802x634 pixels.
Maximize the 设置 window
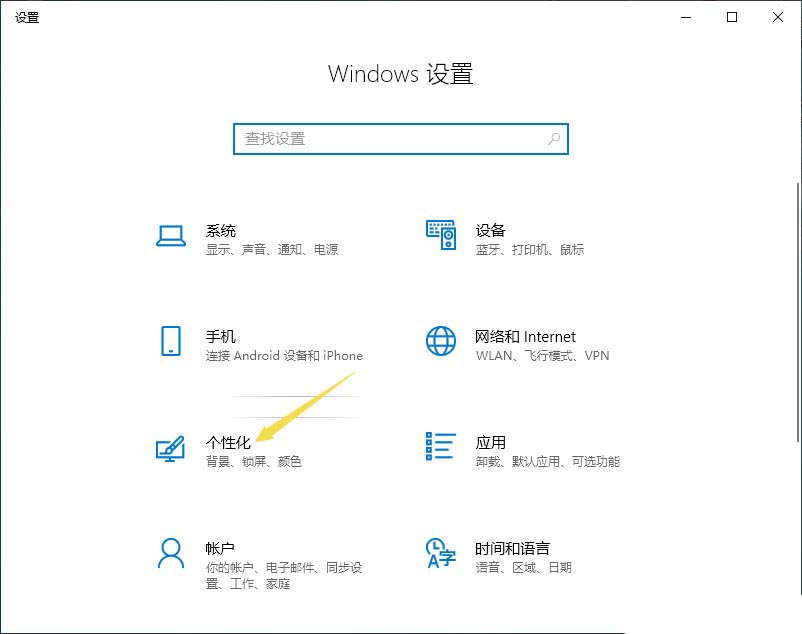[x=732, y=17]
